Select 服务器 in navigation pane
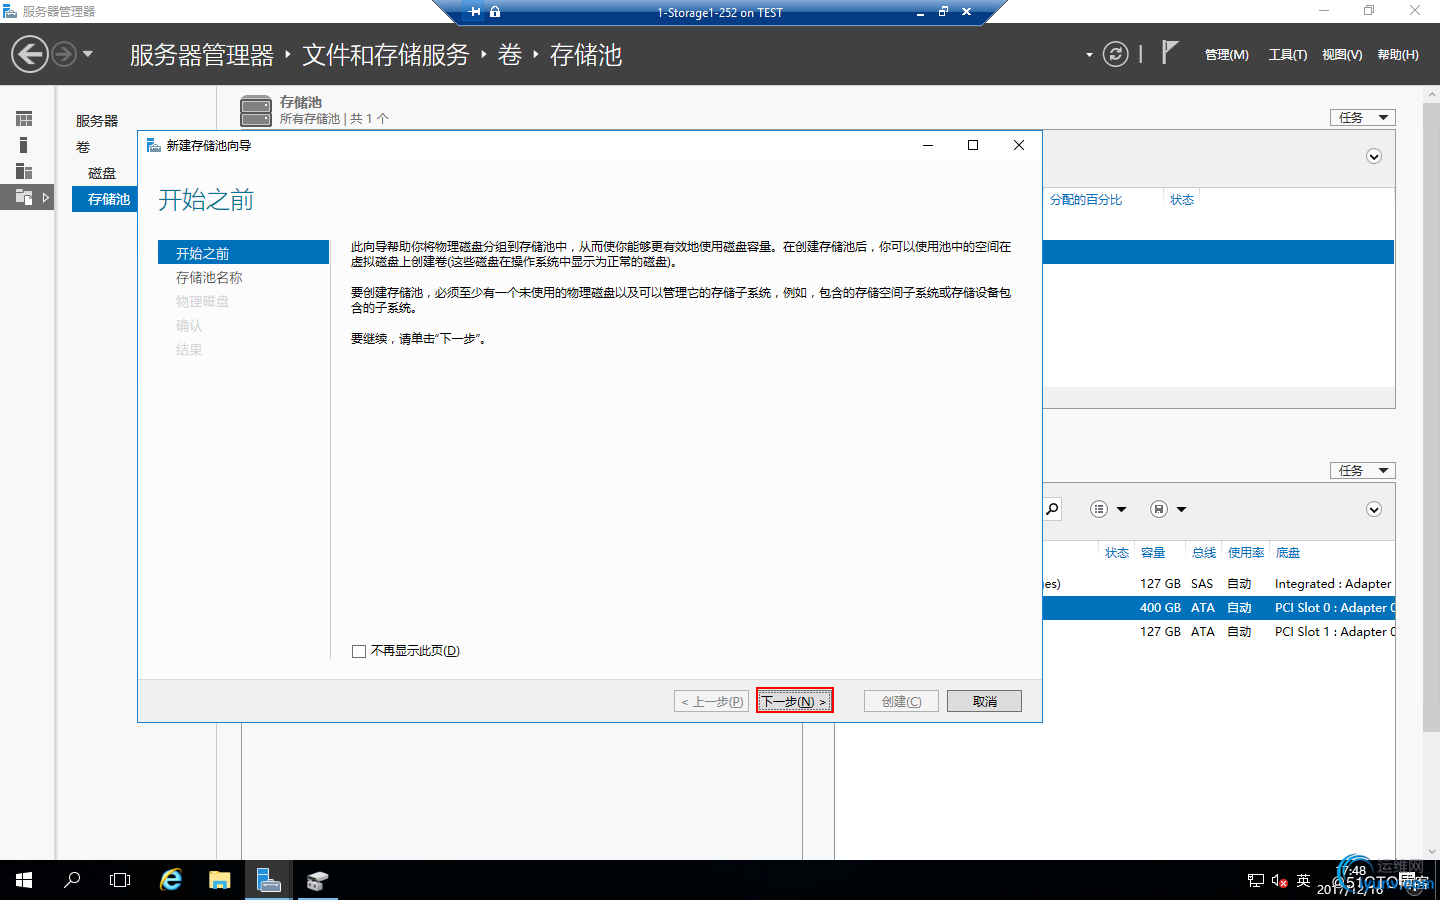The image size is (1440, 900). tap(97, 121)
